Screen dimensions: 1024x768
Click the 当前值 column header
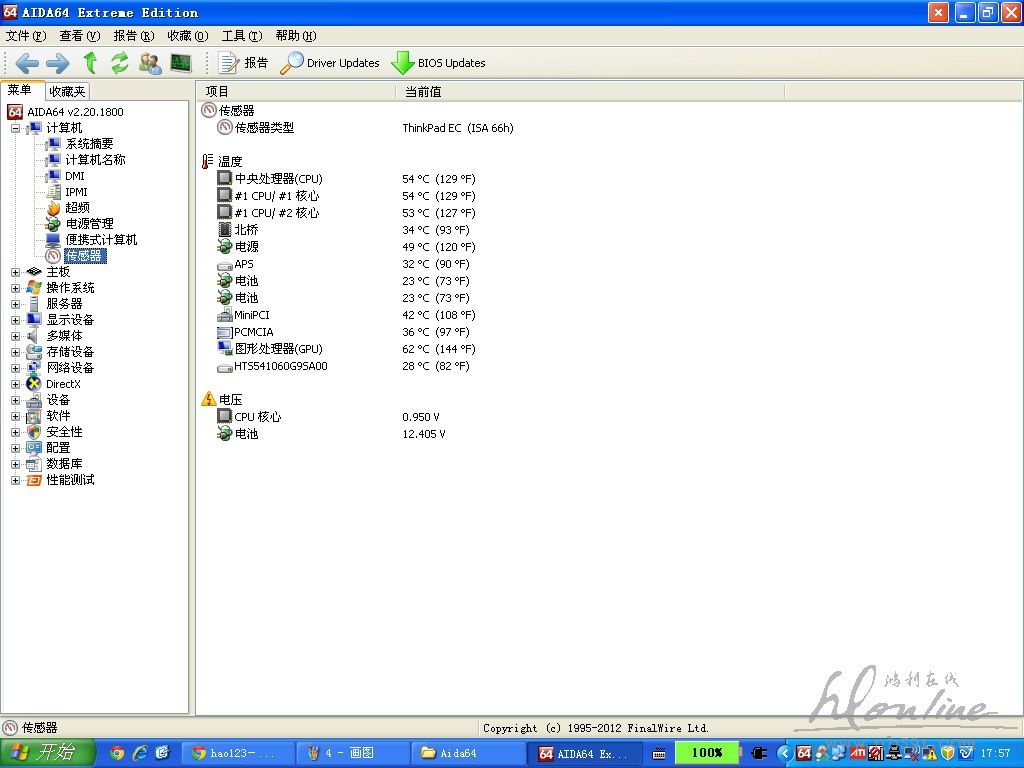590,91
